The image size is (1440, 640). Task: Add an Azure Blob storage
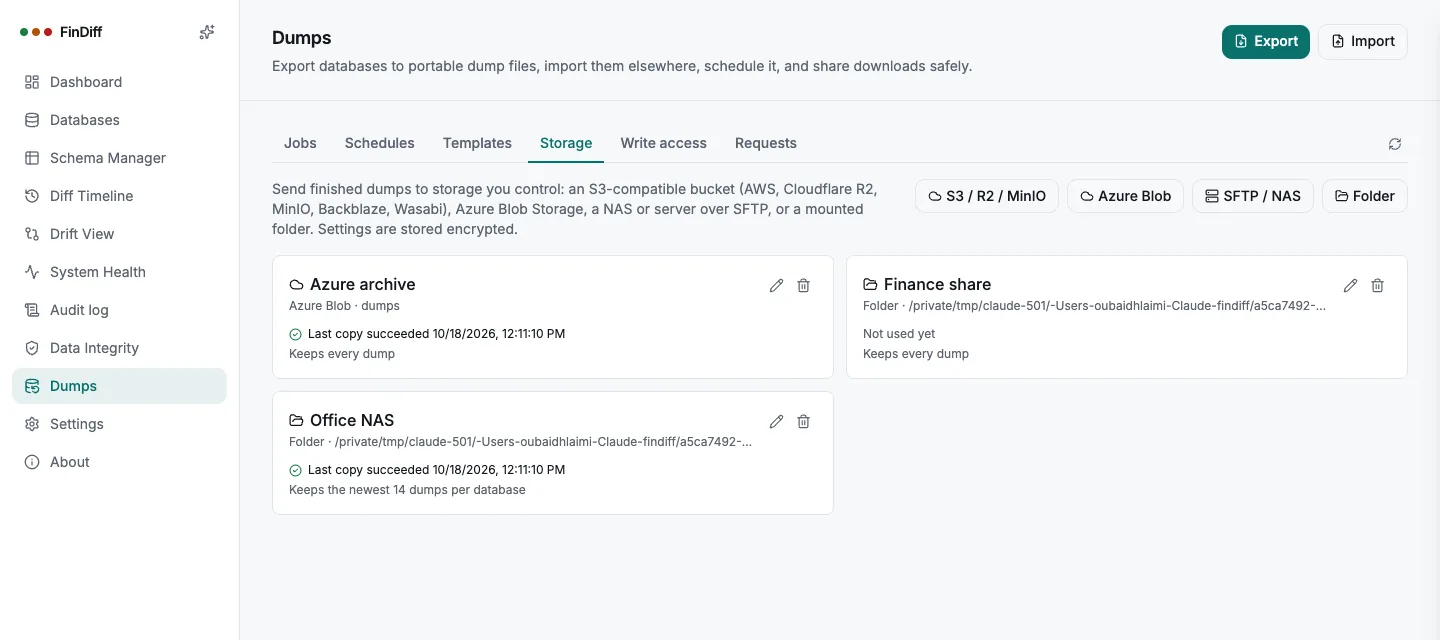click(x=1125, y=196)
